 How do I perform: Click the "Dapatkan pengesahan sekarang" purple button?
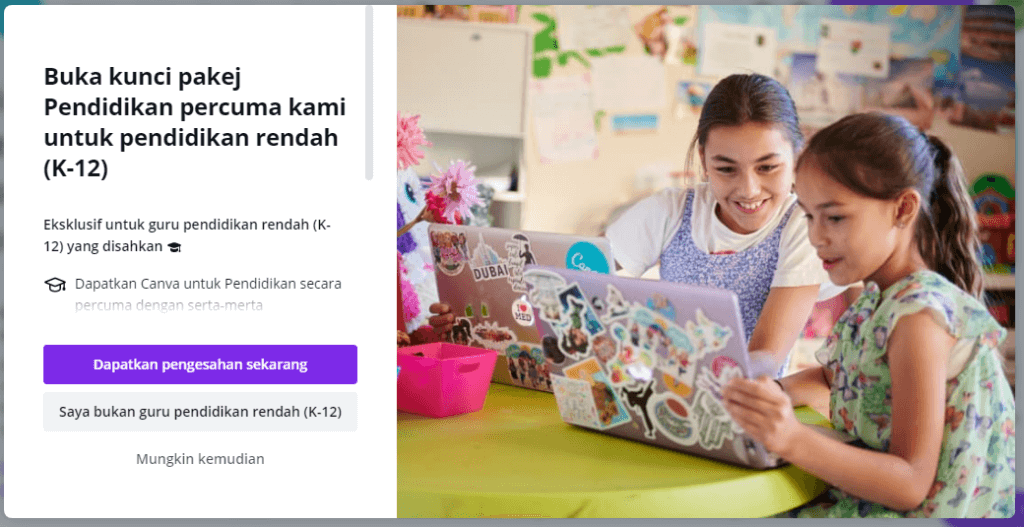click(x=200, y=364)
